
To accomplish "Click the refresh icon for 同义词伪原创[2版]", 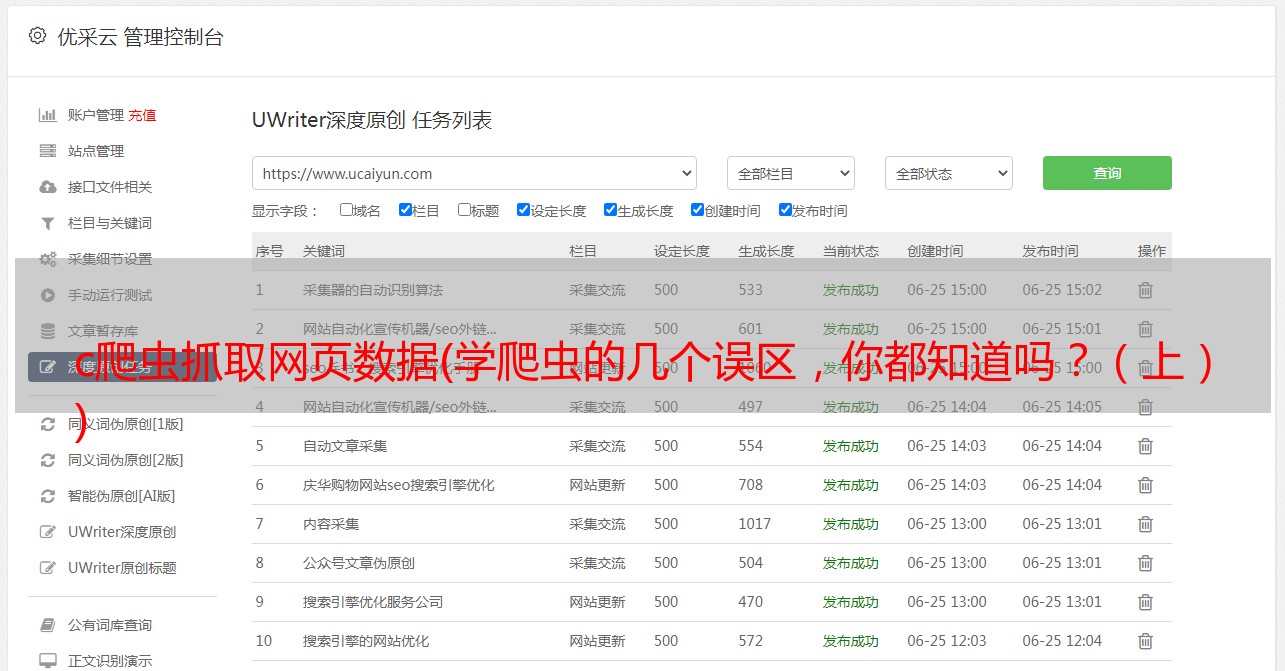I will coord(47,460).
